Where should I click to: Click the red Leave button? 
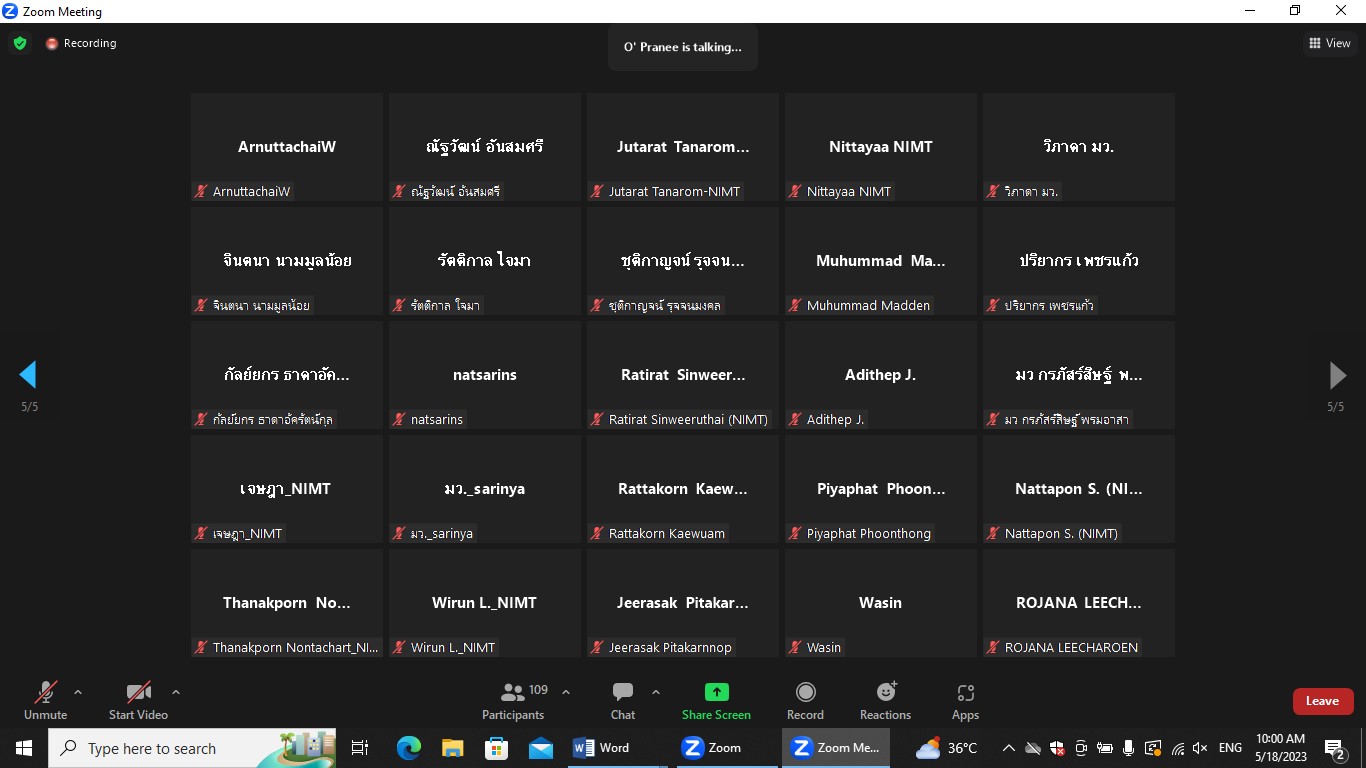(1322, 701)
